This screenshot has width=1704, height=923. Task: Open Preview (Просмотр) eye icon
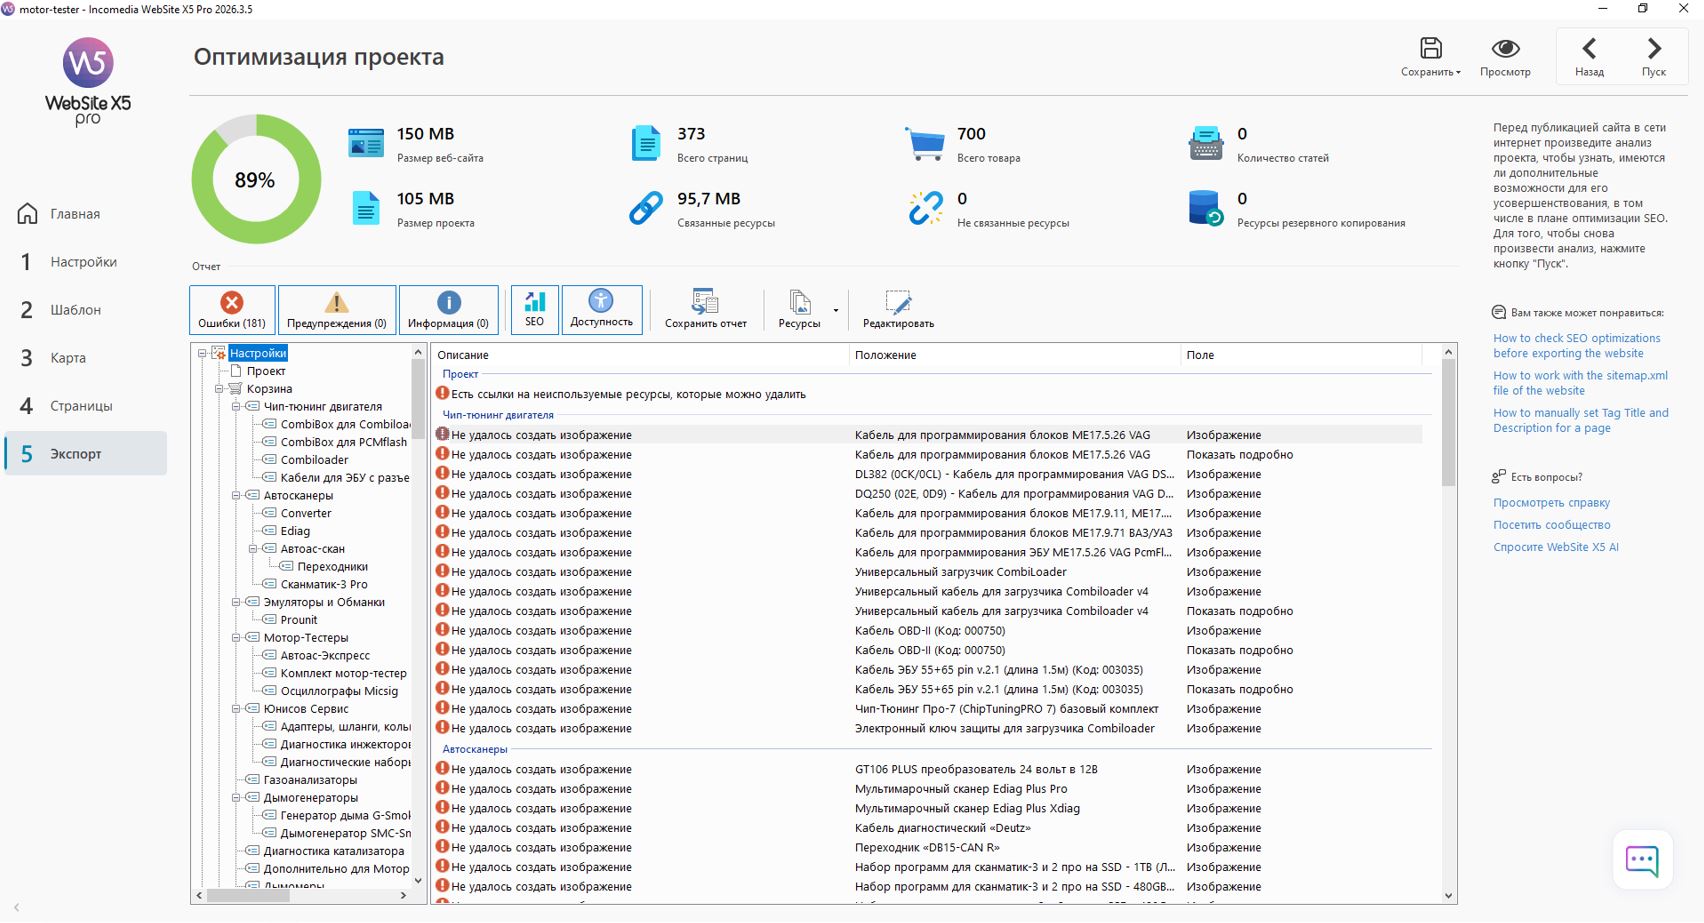1505,48
